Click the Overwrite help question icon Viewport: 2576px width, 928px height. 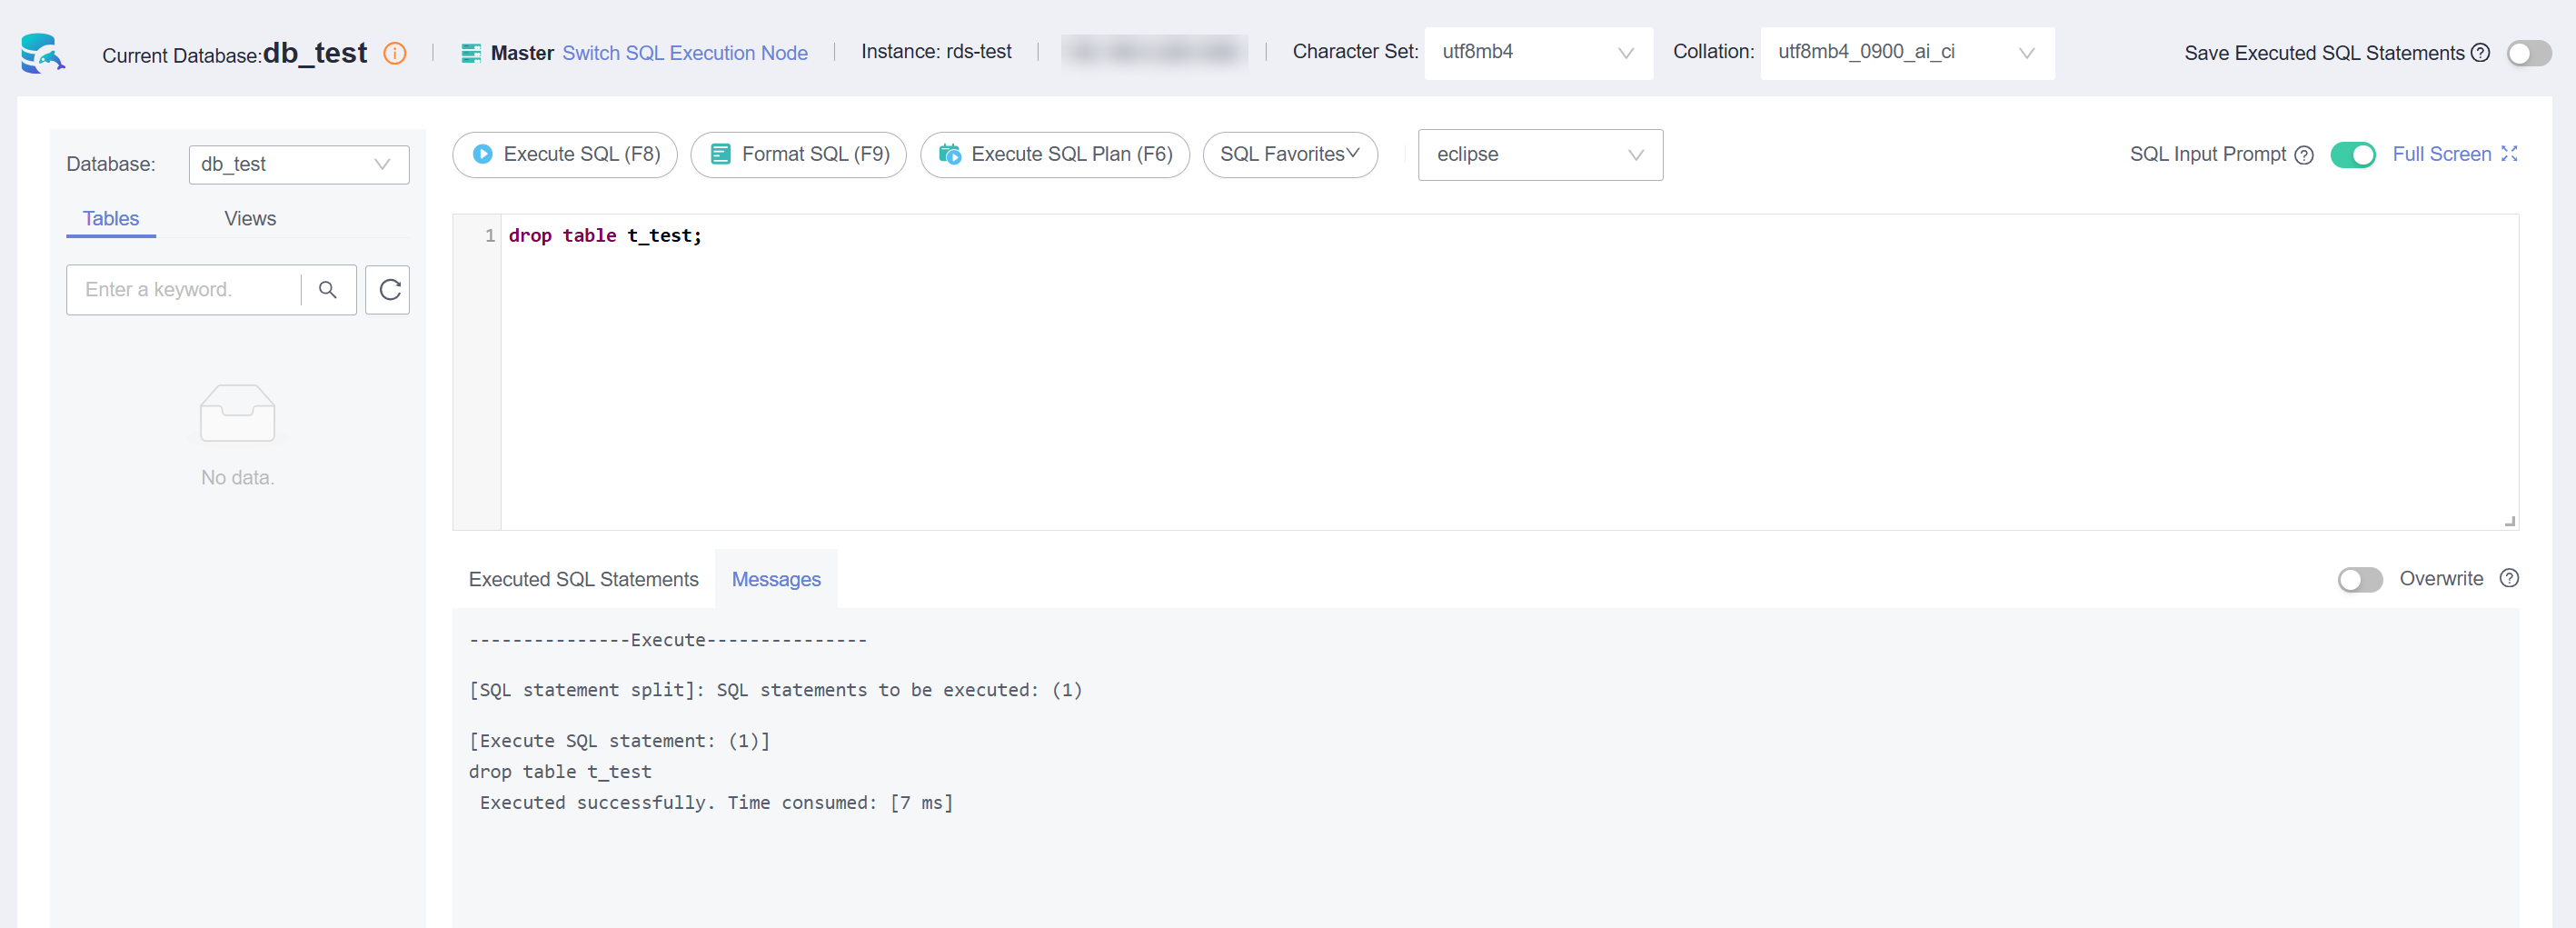pyautogui.click(x=2509, y=579)
